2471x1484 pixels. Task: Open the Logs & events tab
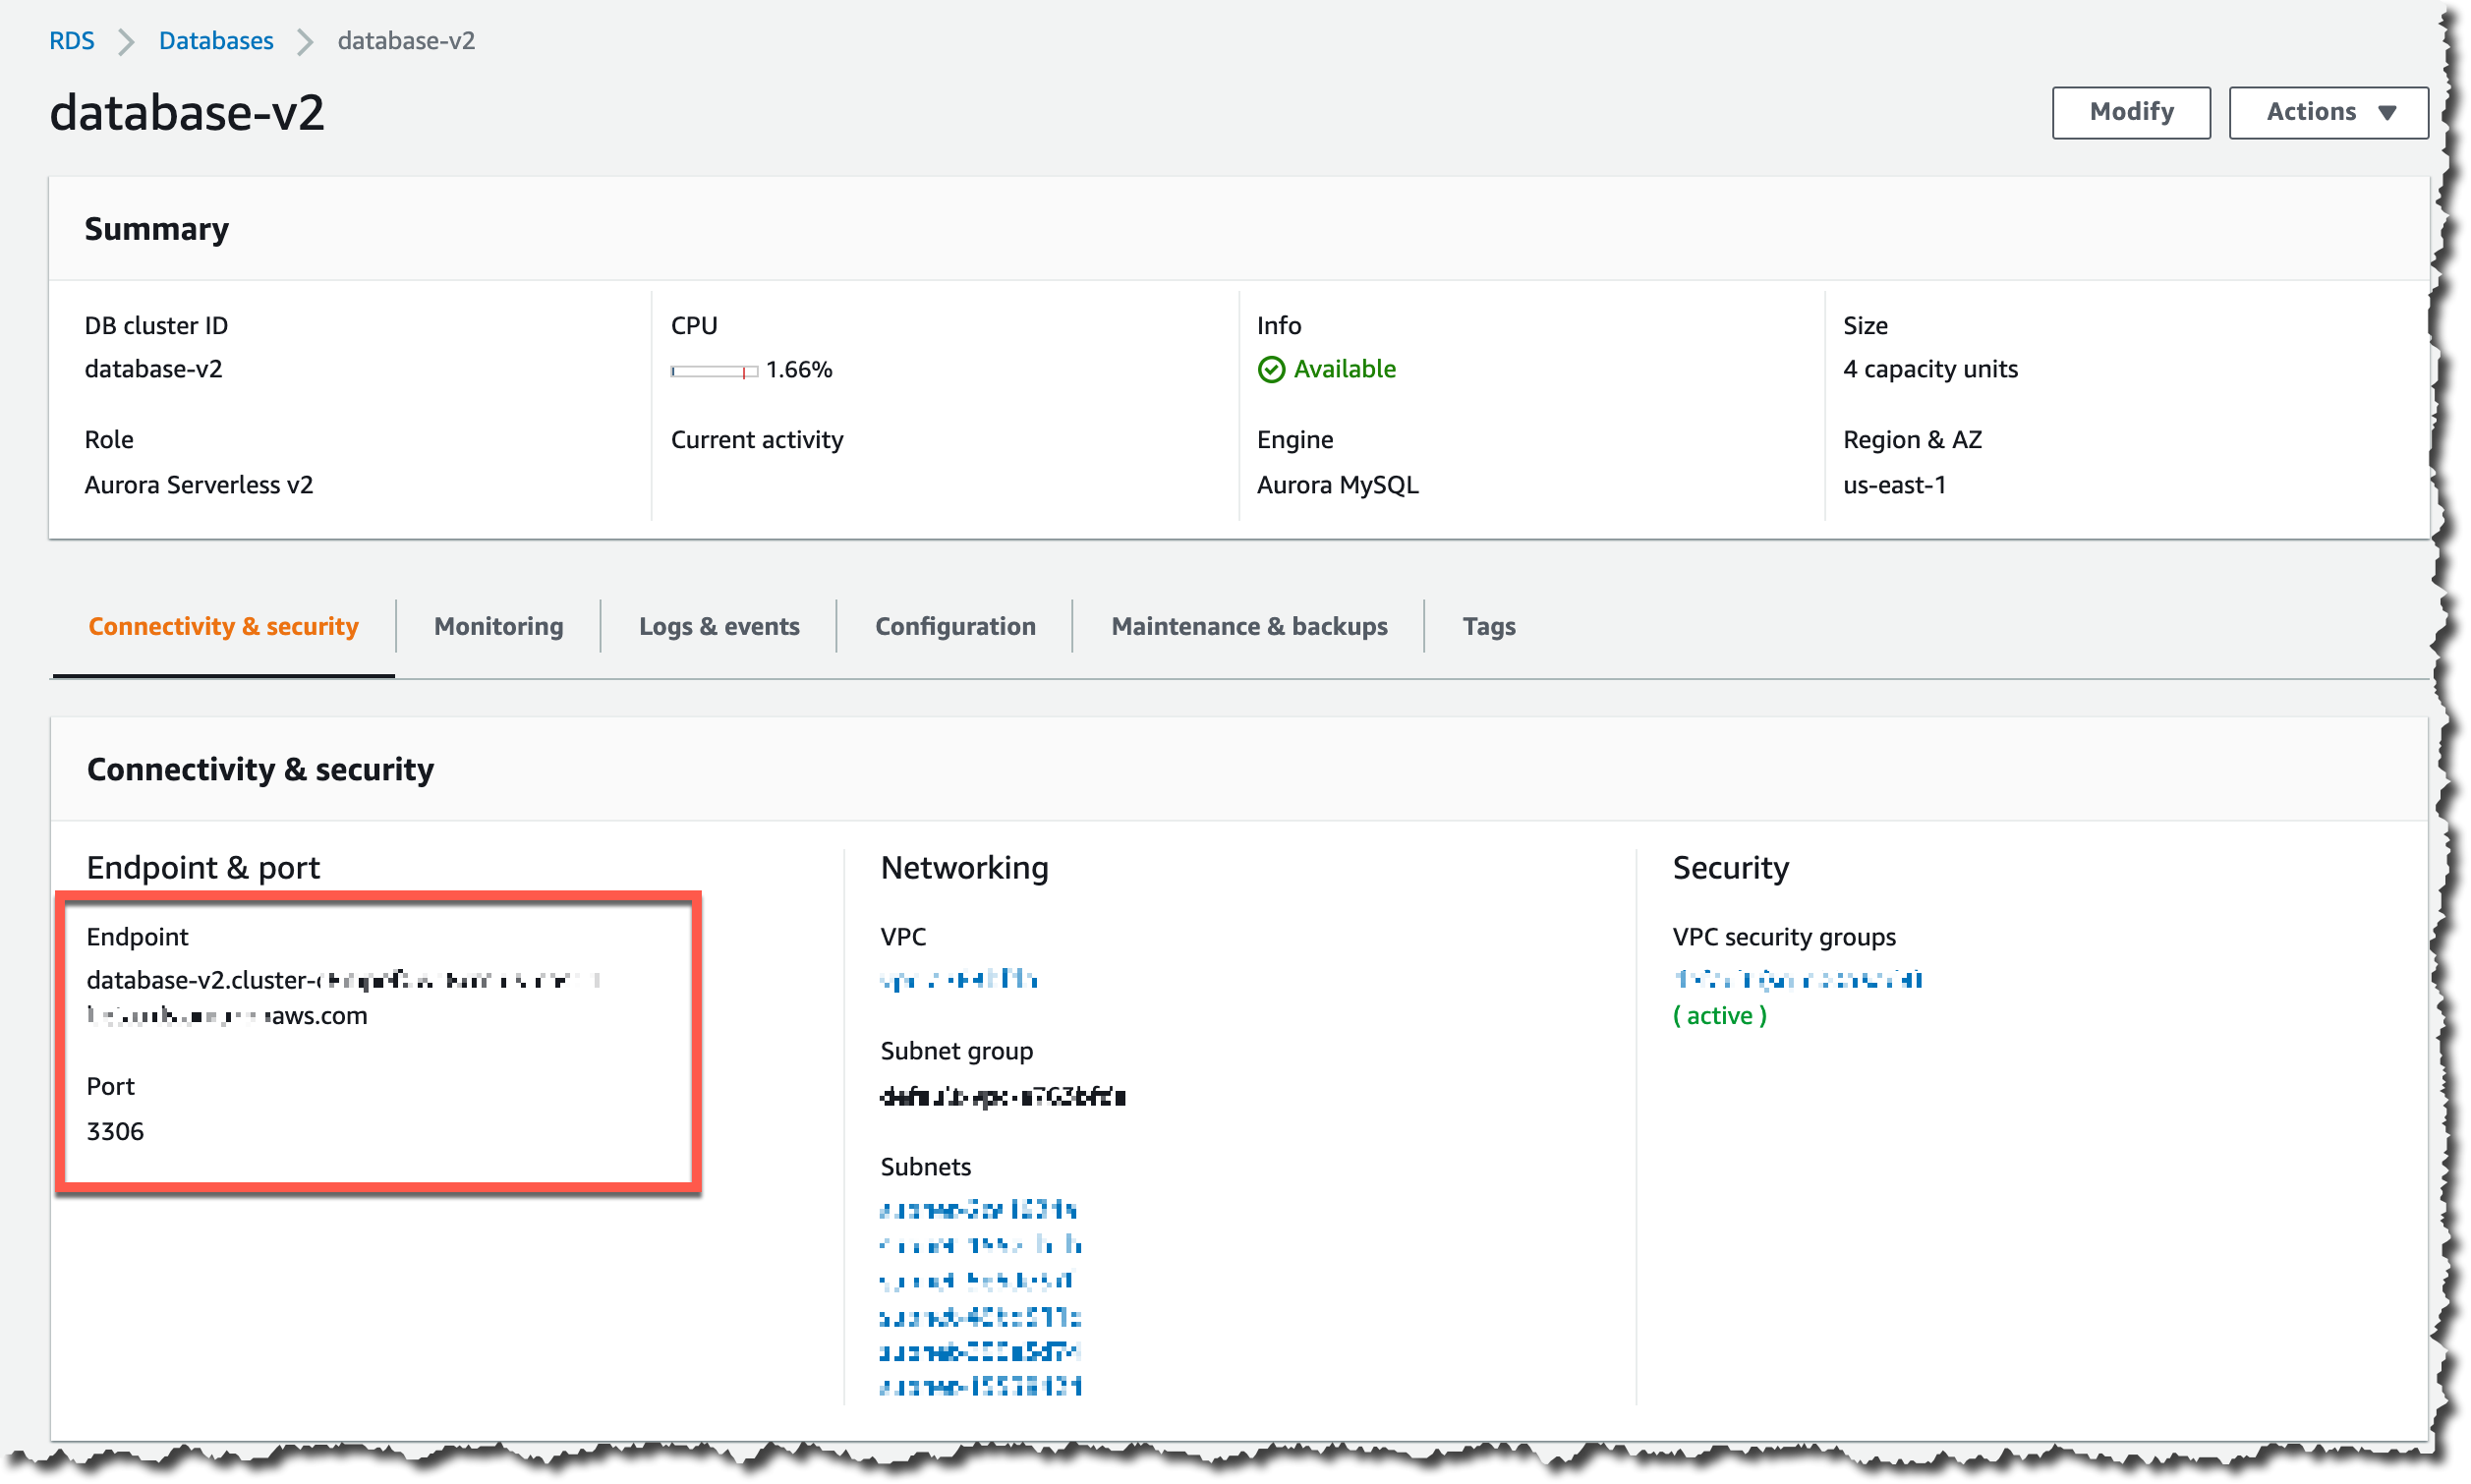pyautogui.click(x=719, y=626)
